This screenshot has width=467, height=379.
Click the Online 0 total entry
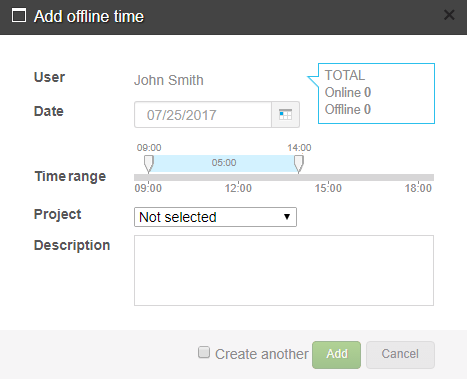(348, 92)
